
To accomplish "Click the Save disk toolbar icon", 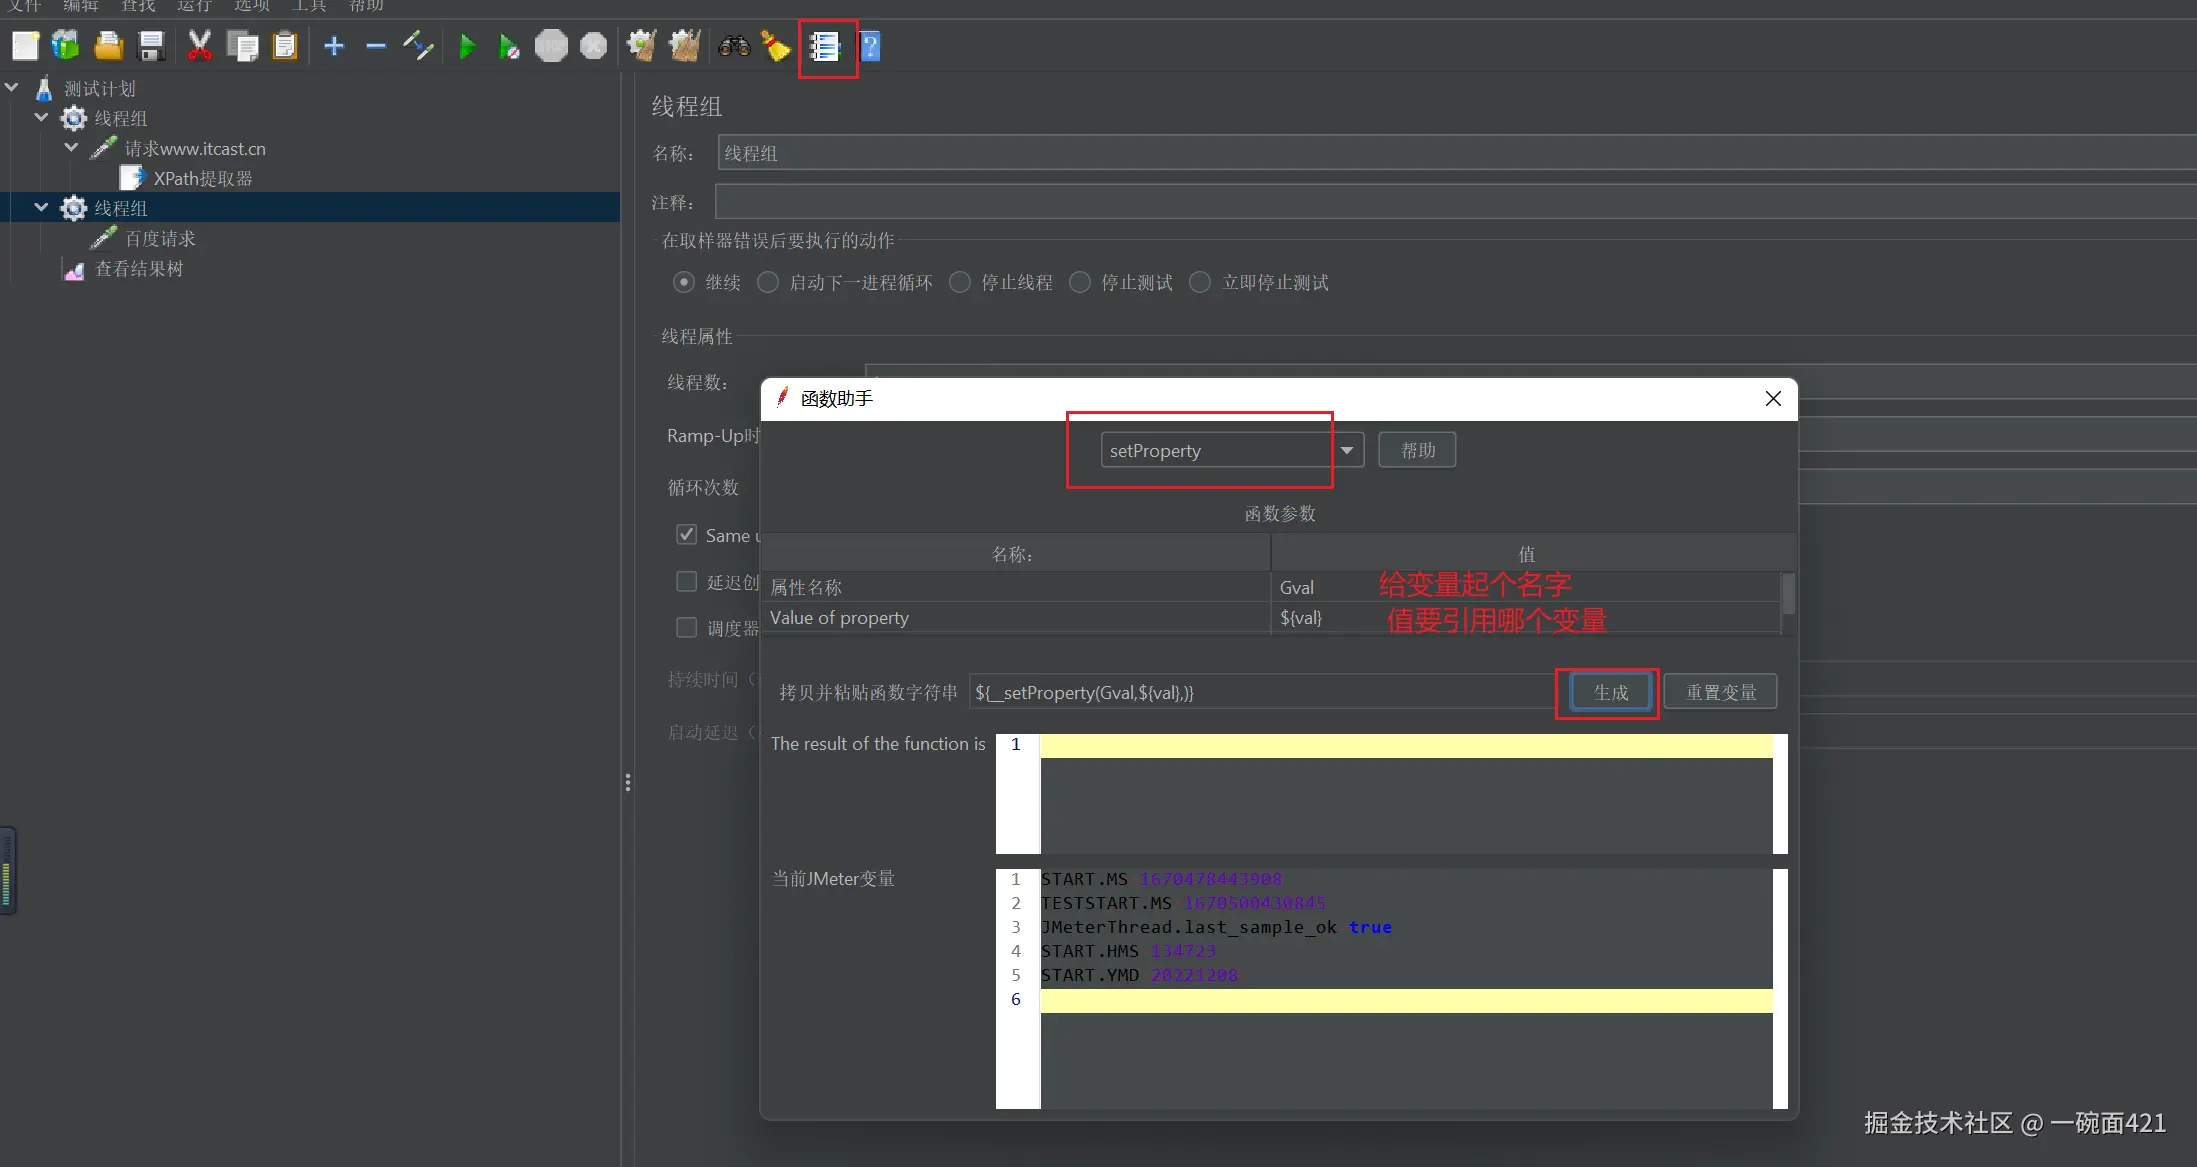I will point(151,46).
